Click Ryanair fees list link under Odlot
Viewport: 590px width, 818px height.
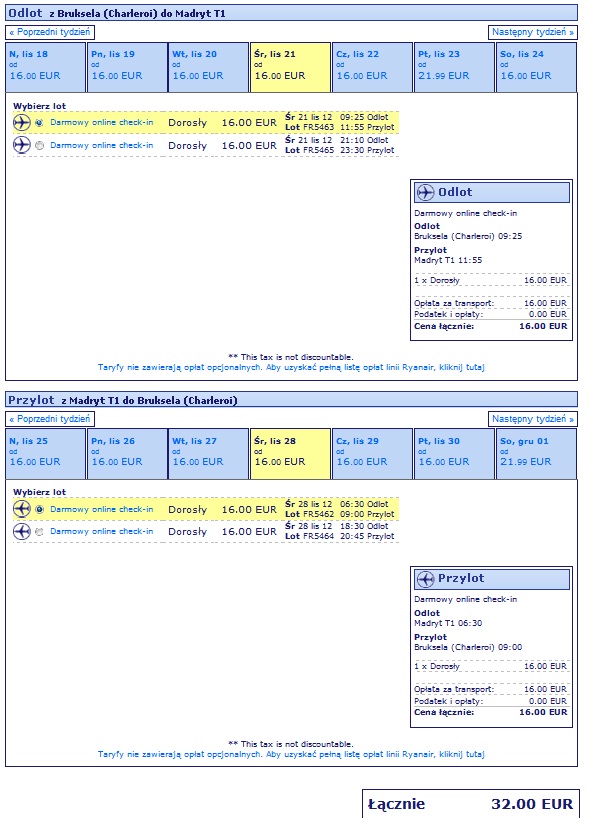(291, 367)
